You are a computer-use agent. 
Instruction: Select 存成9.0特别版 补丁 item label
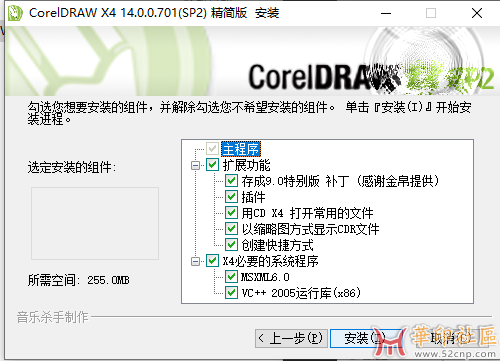point(340,181)
